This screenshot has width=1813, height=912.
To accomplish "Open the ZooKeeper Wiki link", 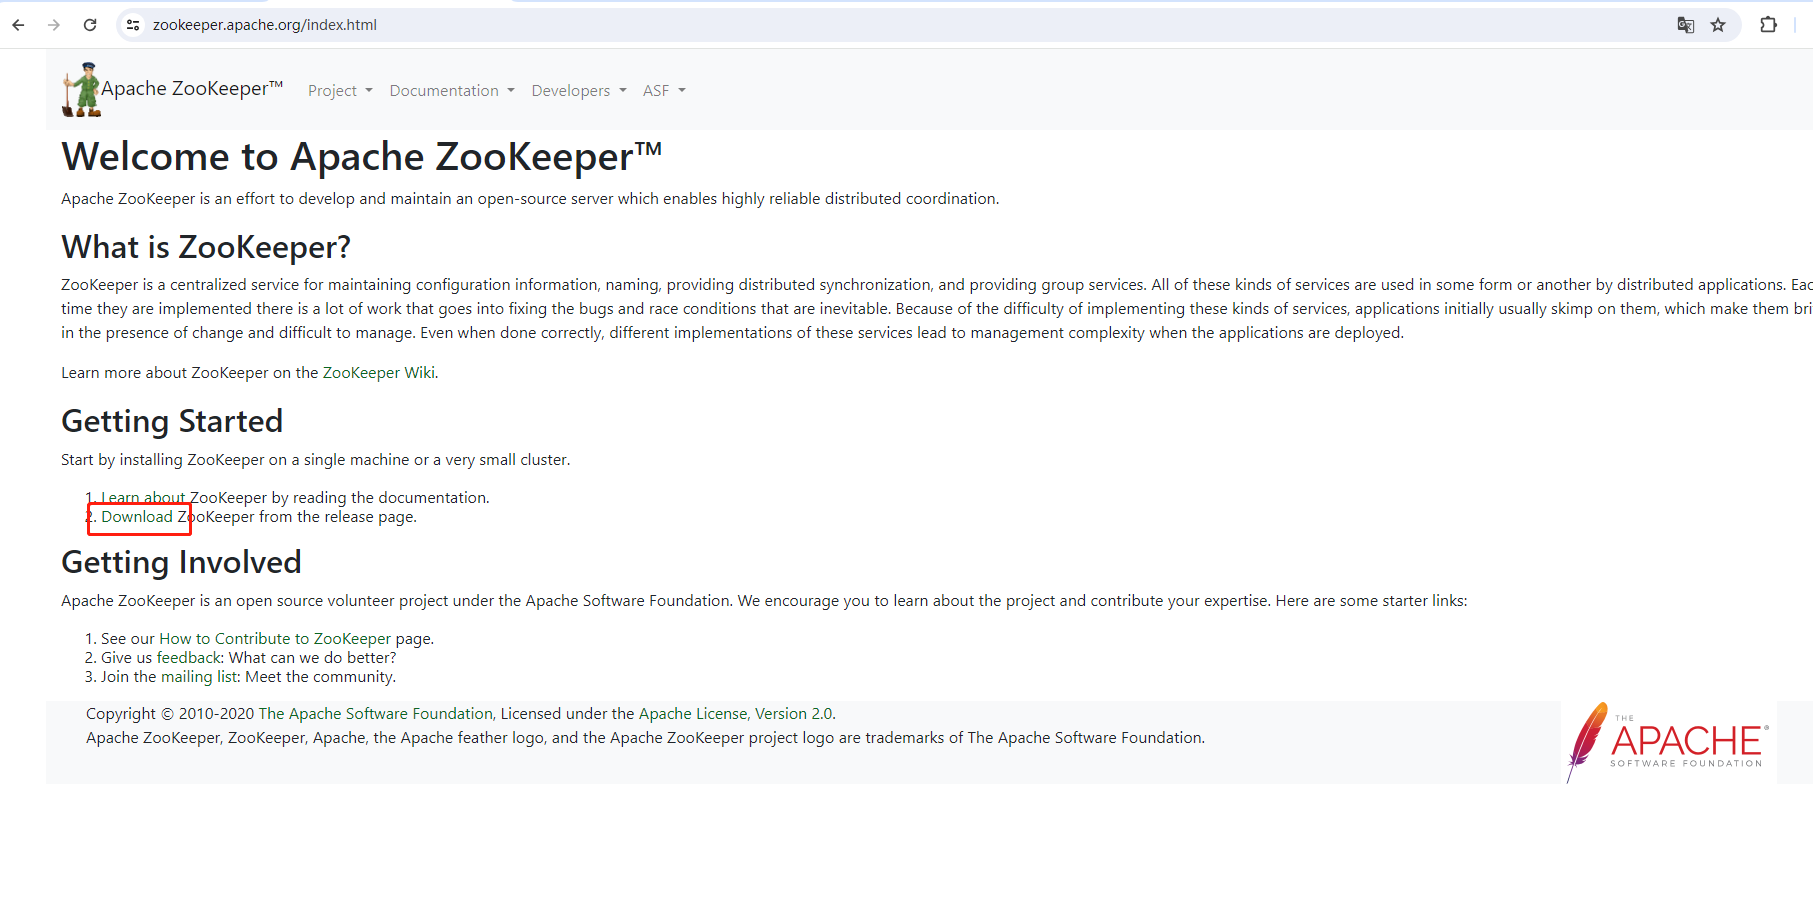I will coord(379,373).
